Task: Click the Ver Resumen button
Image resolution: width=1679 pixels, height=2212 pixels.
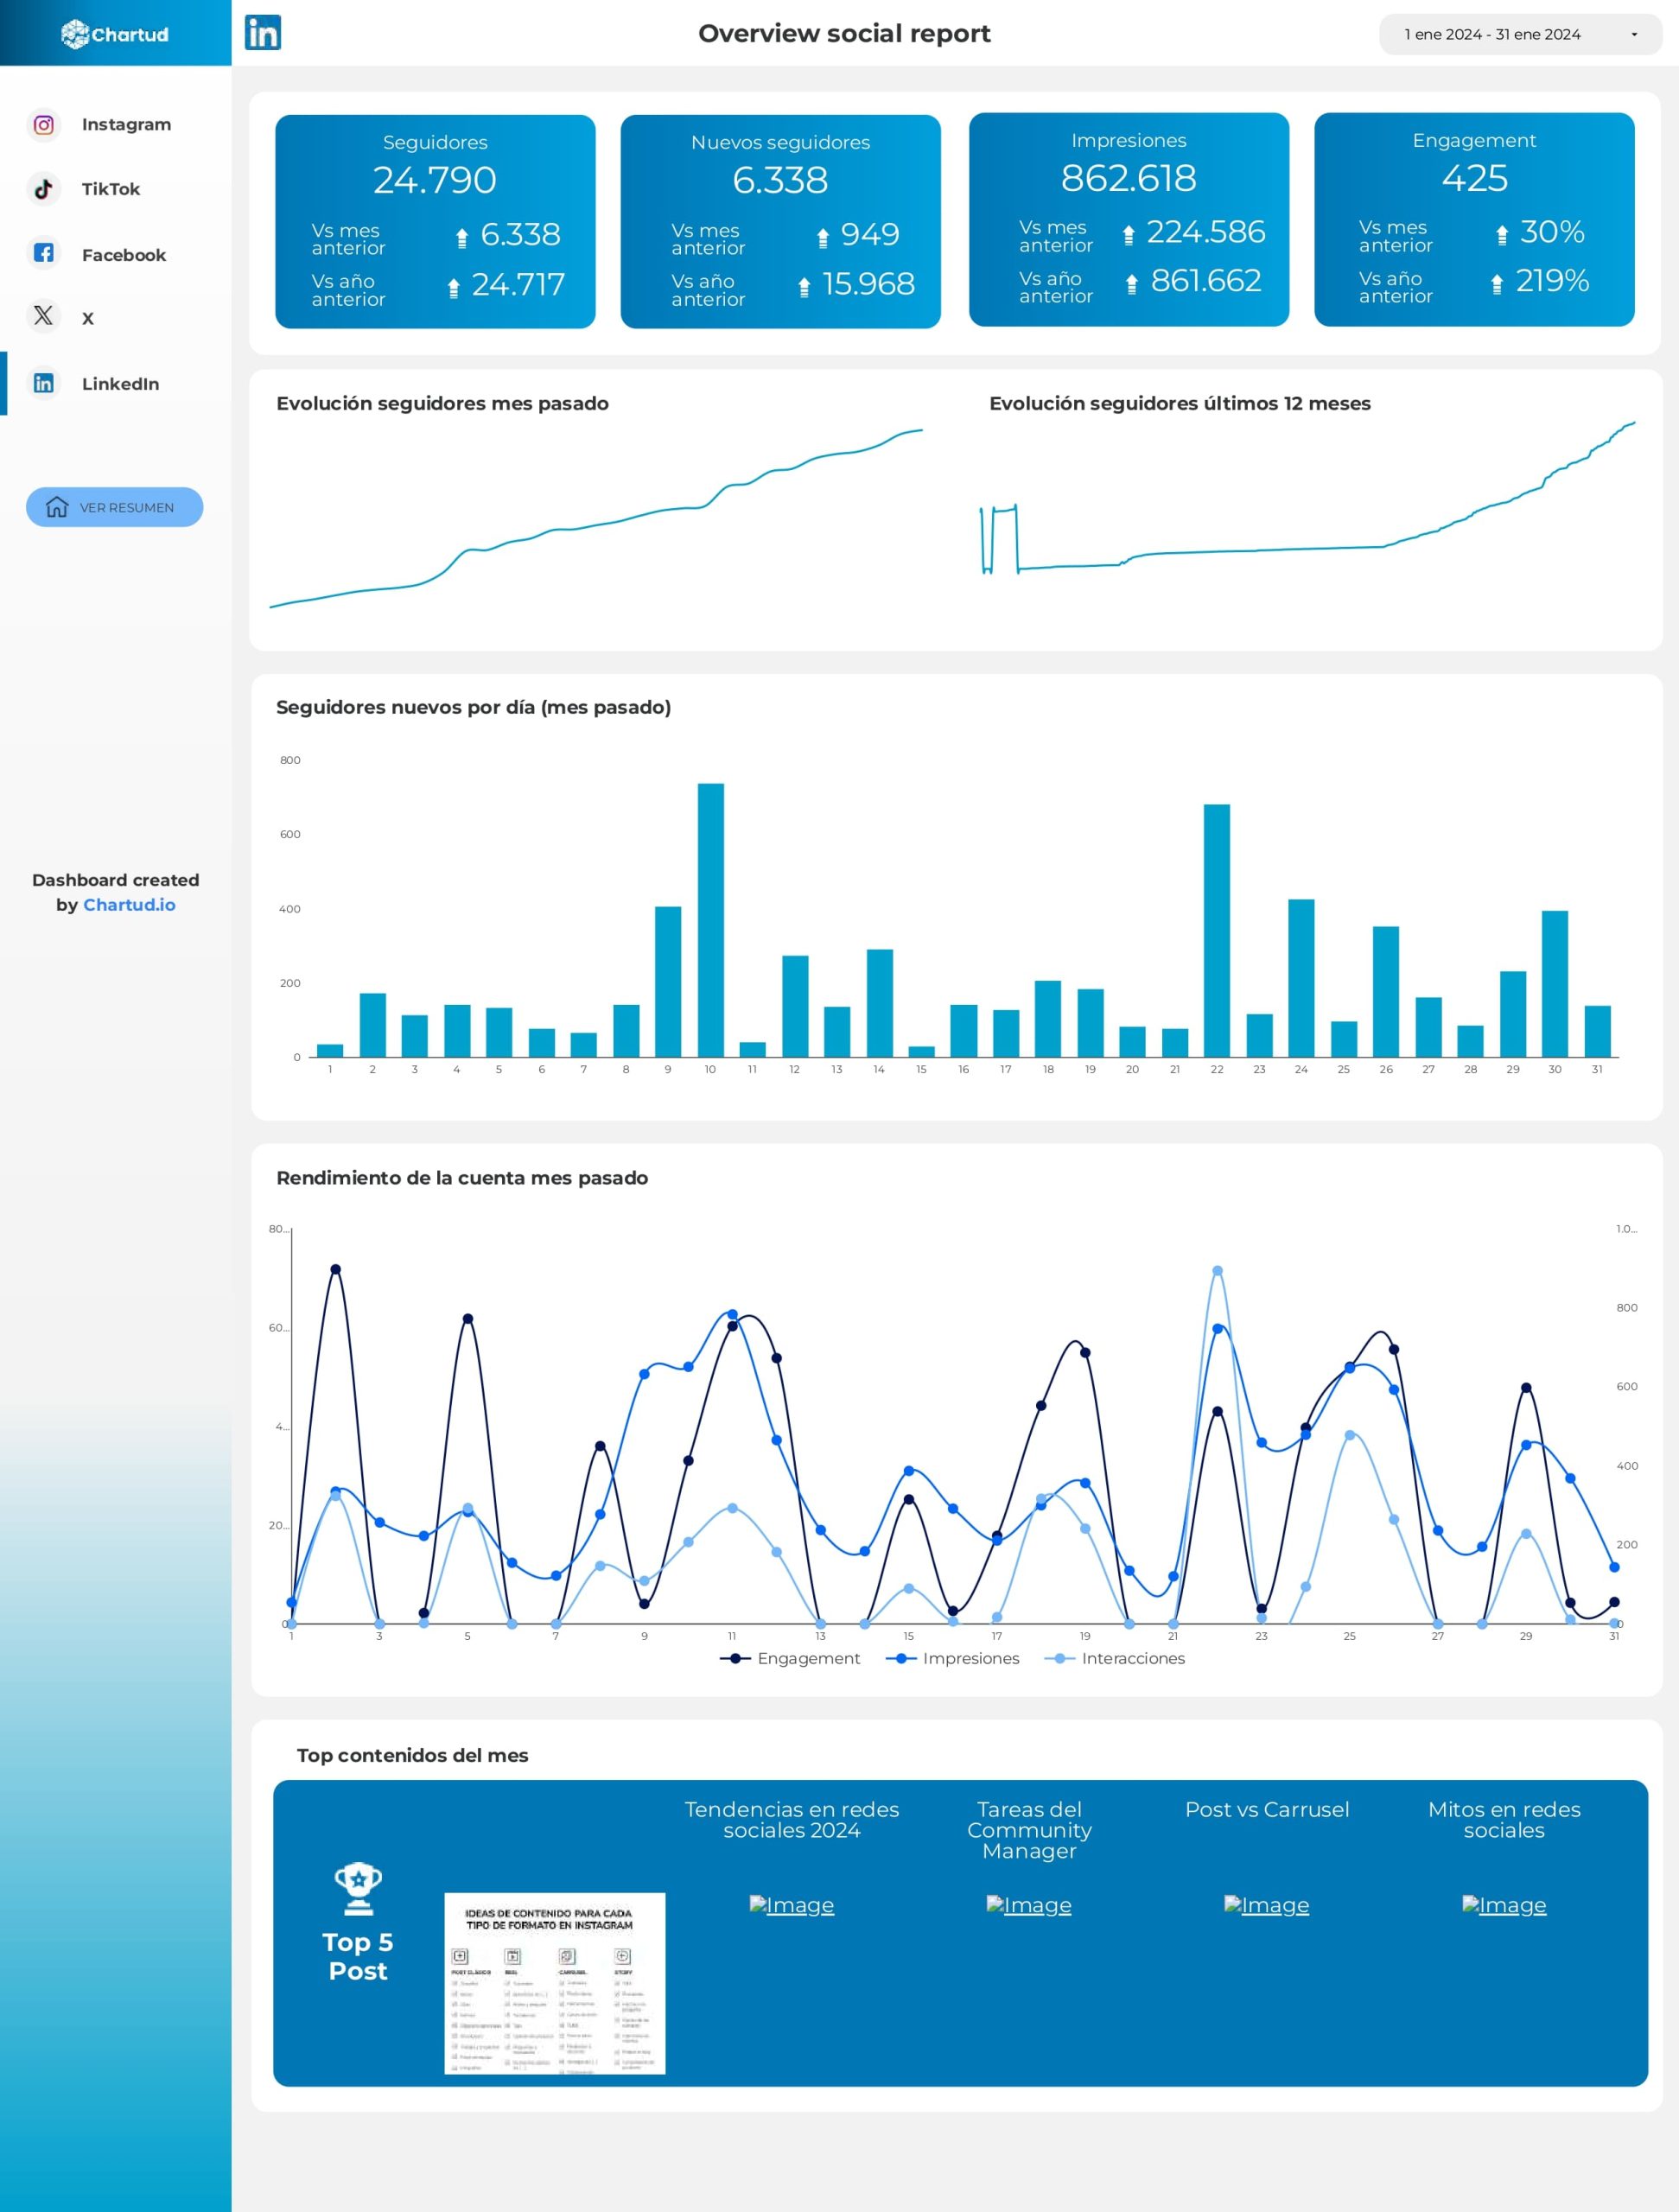Action: [126, 507]
